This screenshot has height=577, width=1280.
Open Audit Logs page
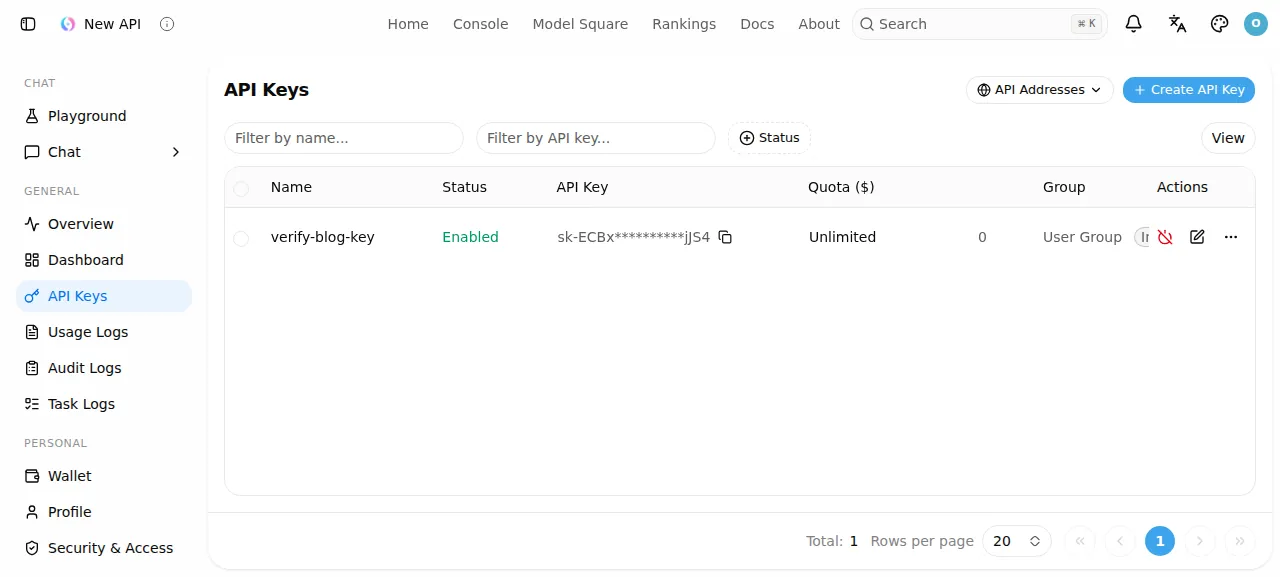[104, 368]
